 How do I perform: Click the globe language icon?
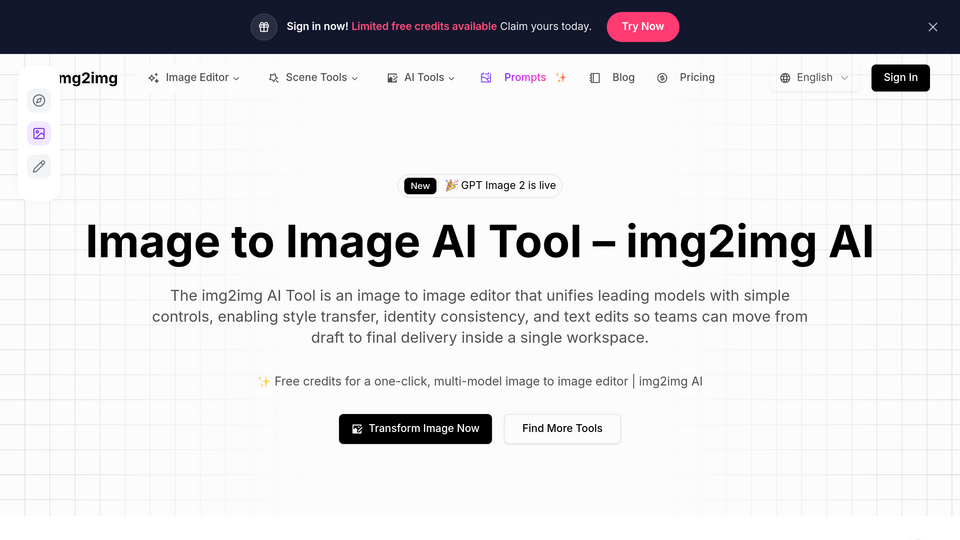point(785,78)
